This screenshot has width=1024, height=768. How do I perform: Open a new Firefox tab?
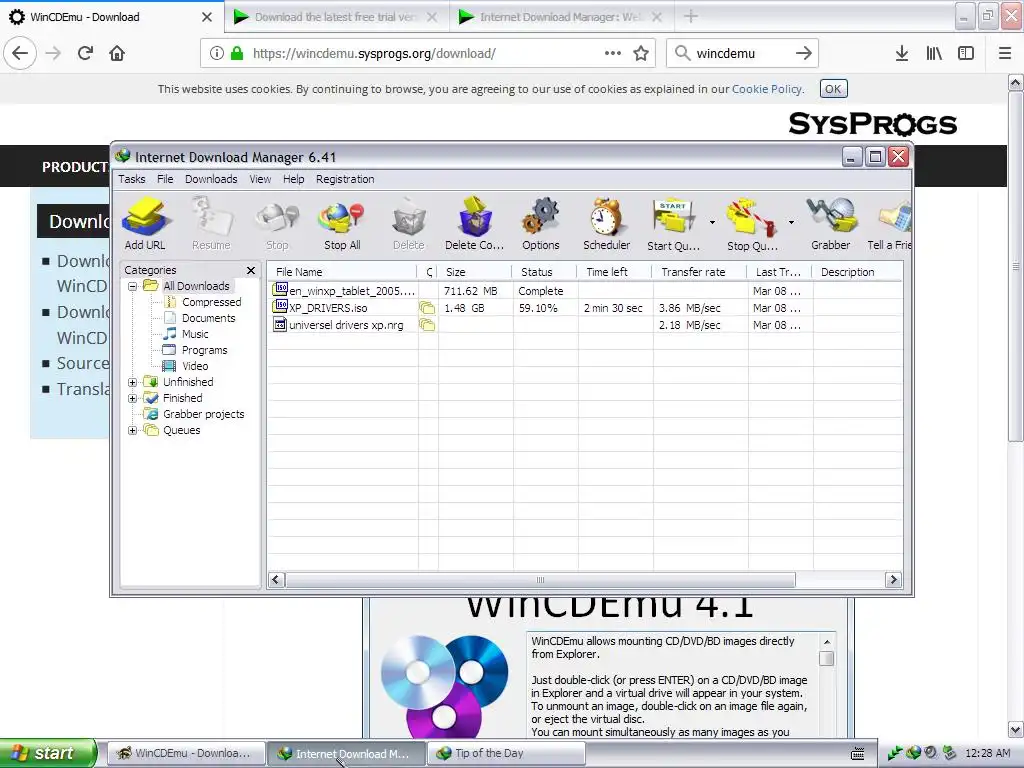(x=691, y=17)
